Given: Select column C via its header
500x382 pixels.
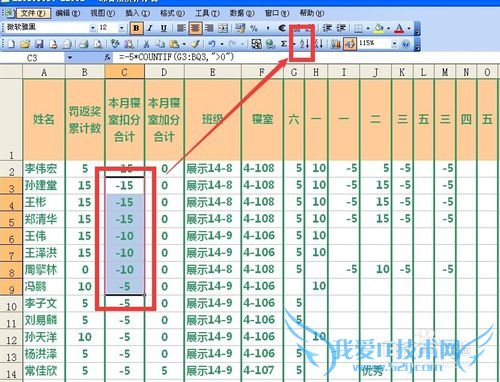Looking at the screenshot, I should coord(124,72).
